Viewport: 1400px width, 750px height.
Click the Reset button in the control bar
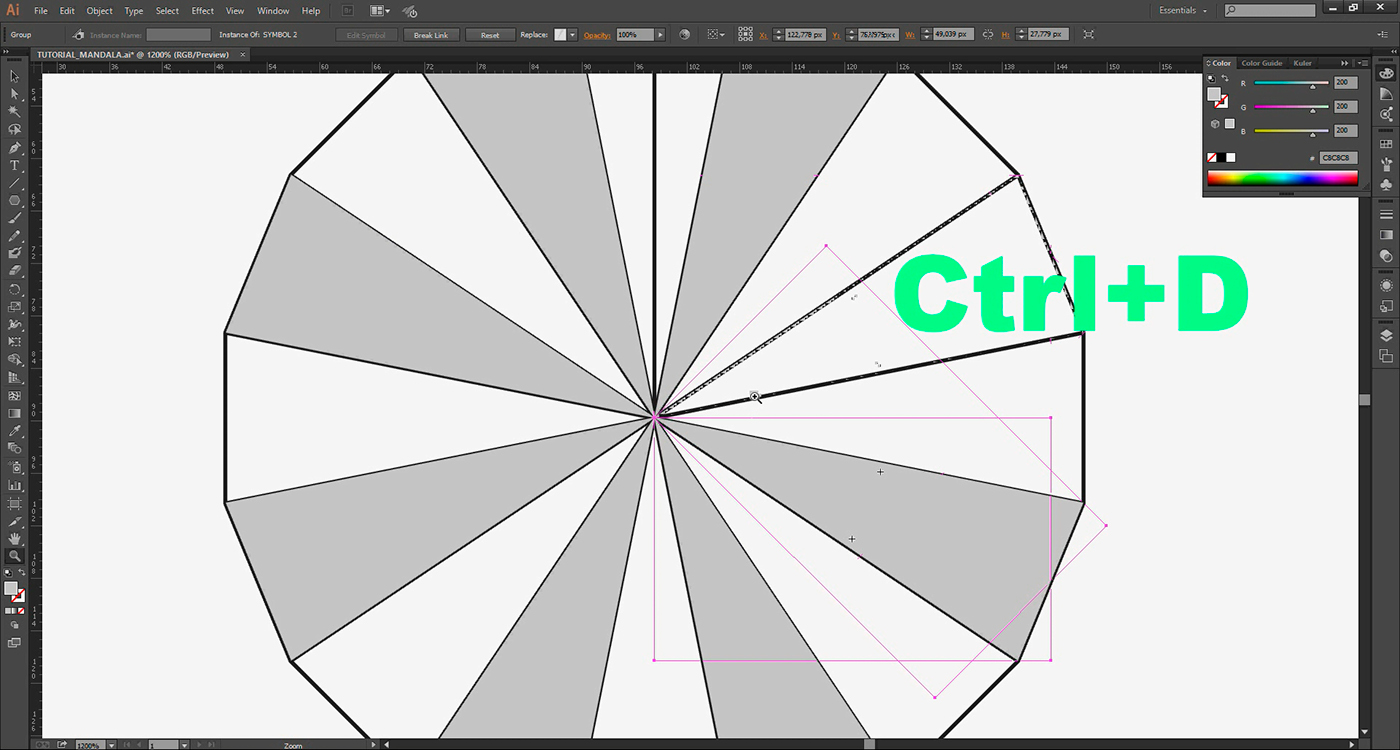(x=490, y=35)
